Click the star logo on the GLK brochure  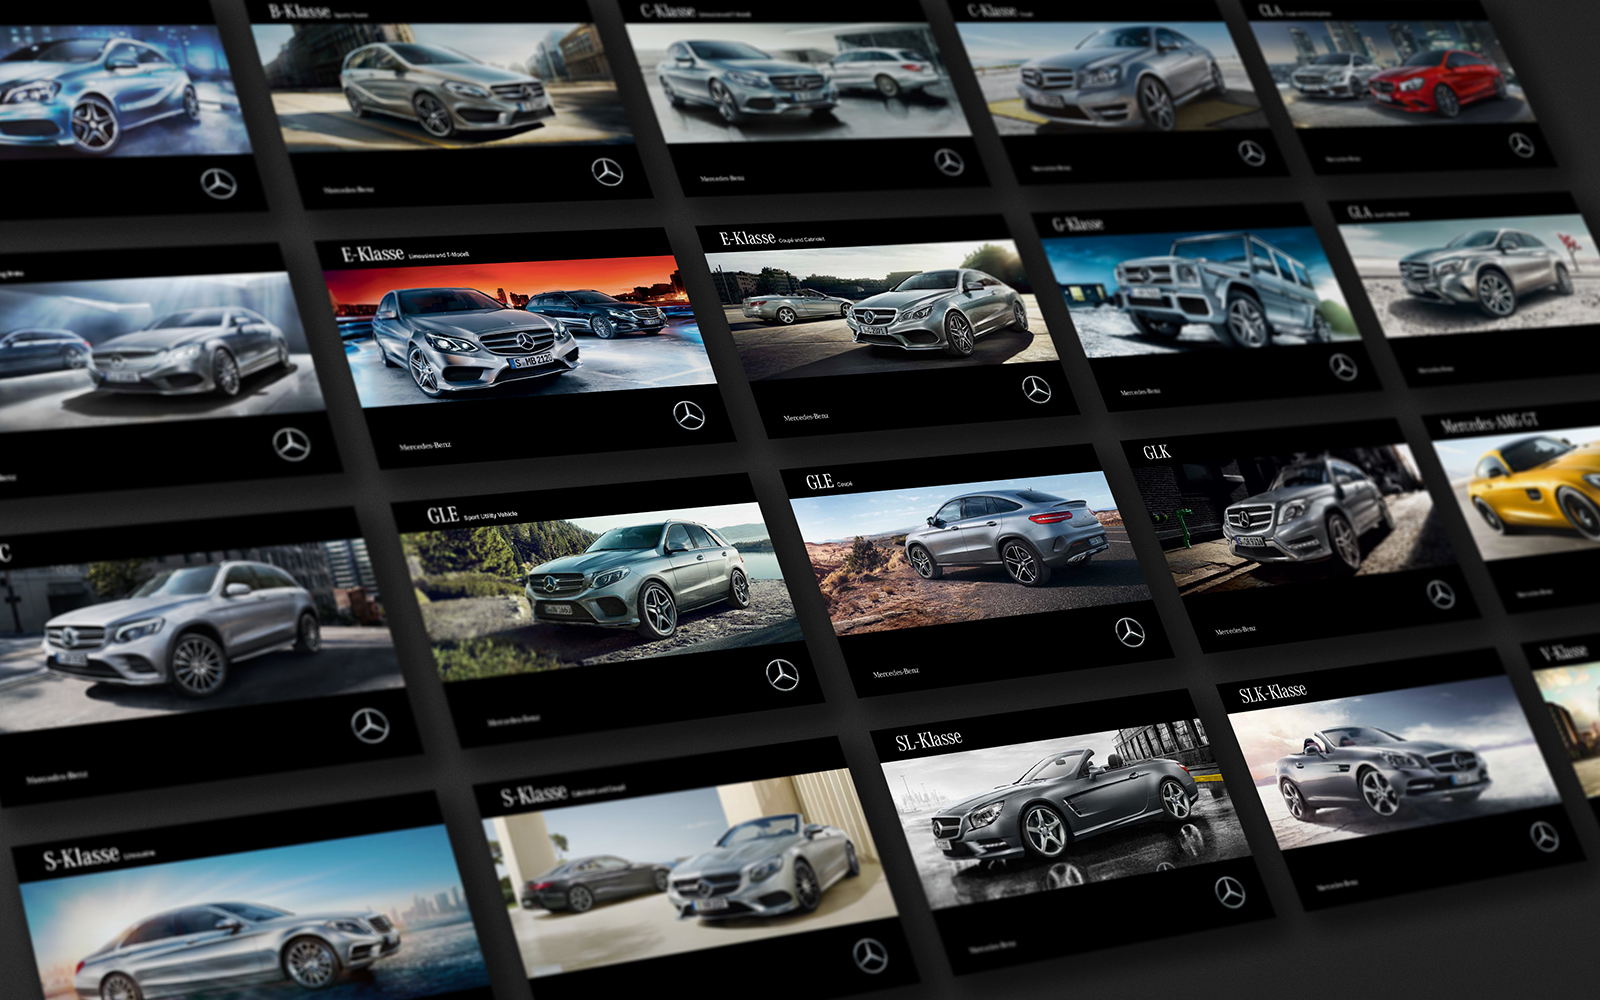tap(1440, 594)
